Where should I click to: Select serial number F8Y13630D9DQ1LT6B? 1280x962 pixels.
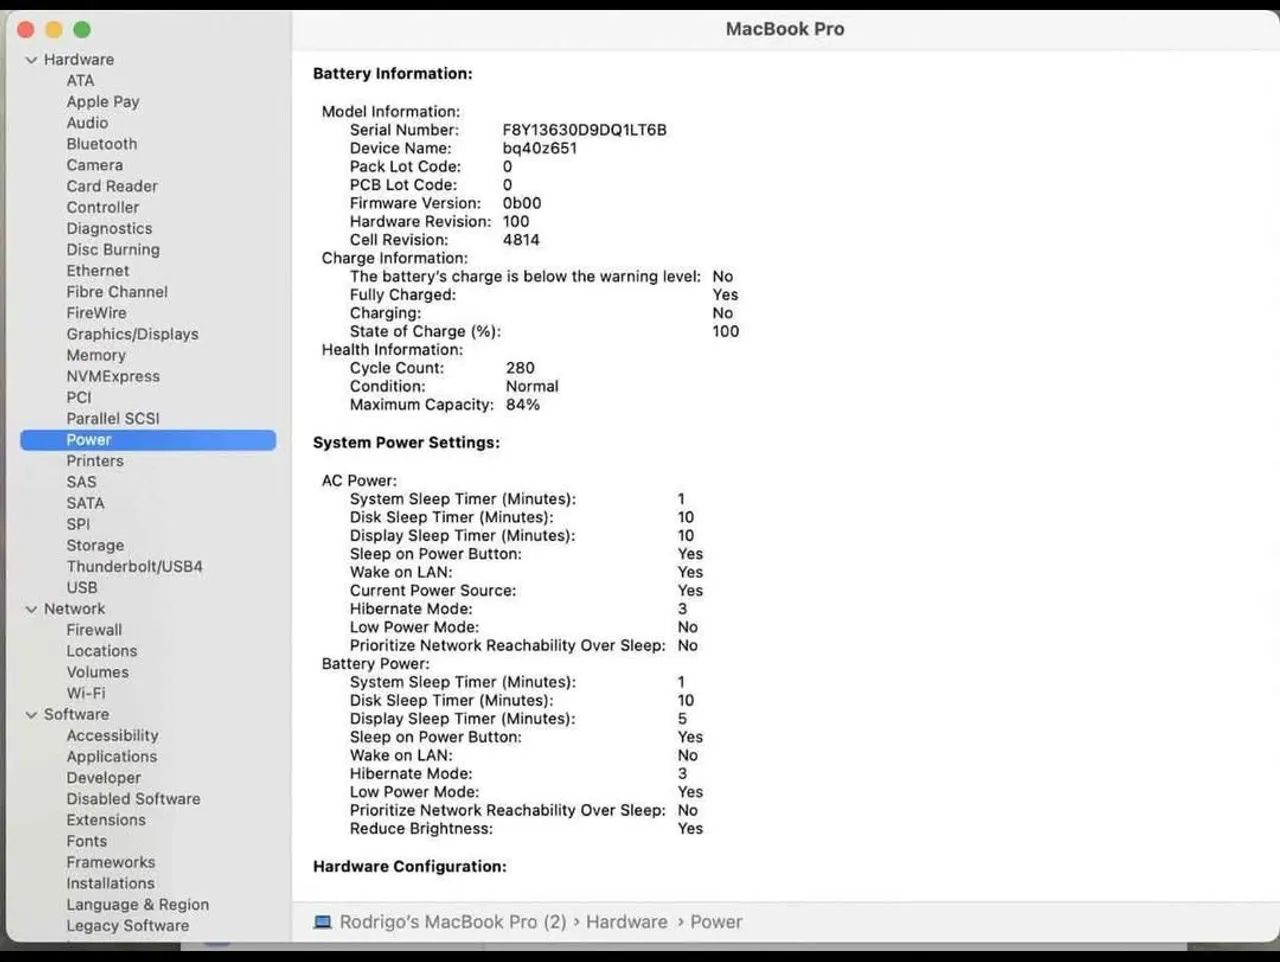pyautogui.click(x=584, y=130)
